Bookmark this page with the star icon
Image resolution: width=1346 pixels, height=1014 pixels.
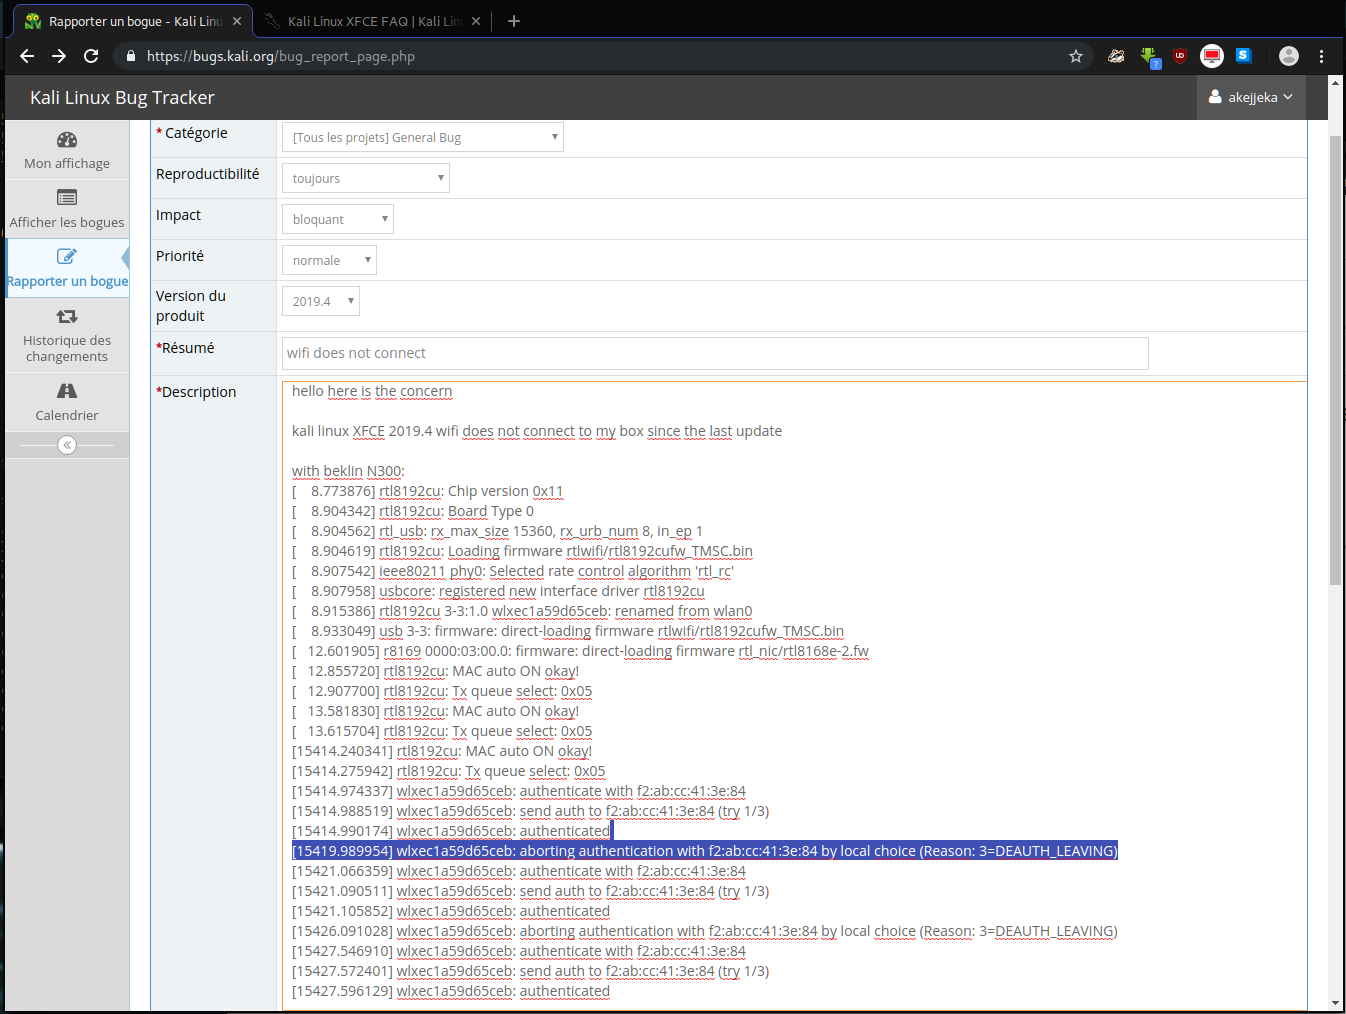click(x=1076, y=56)
